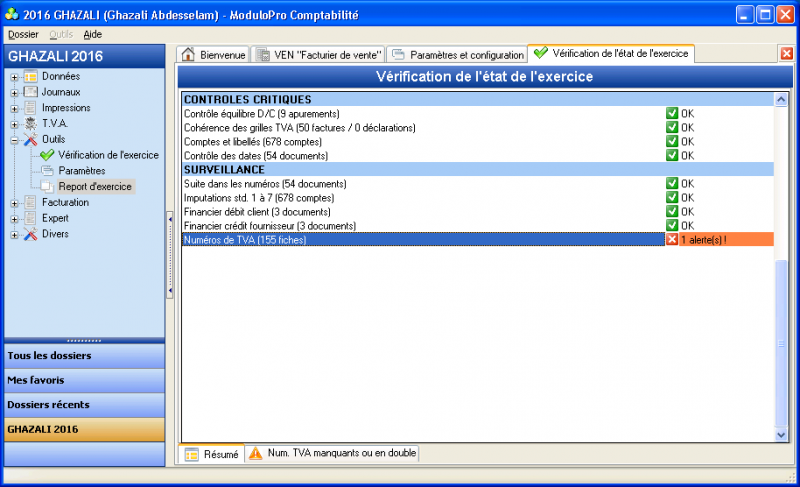The image size is (800, 487).
Task: Click the Impressions document icon
Action: pyautogui.click(x=31, y=108)
